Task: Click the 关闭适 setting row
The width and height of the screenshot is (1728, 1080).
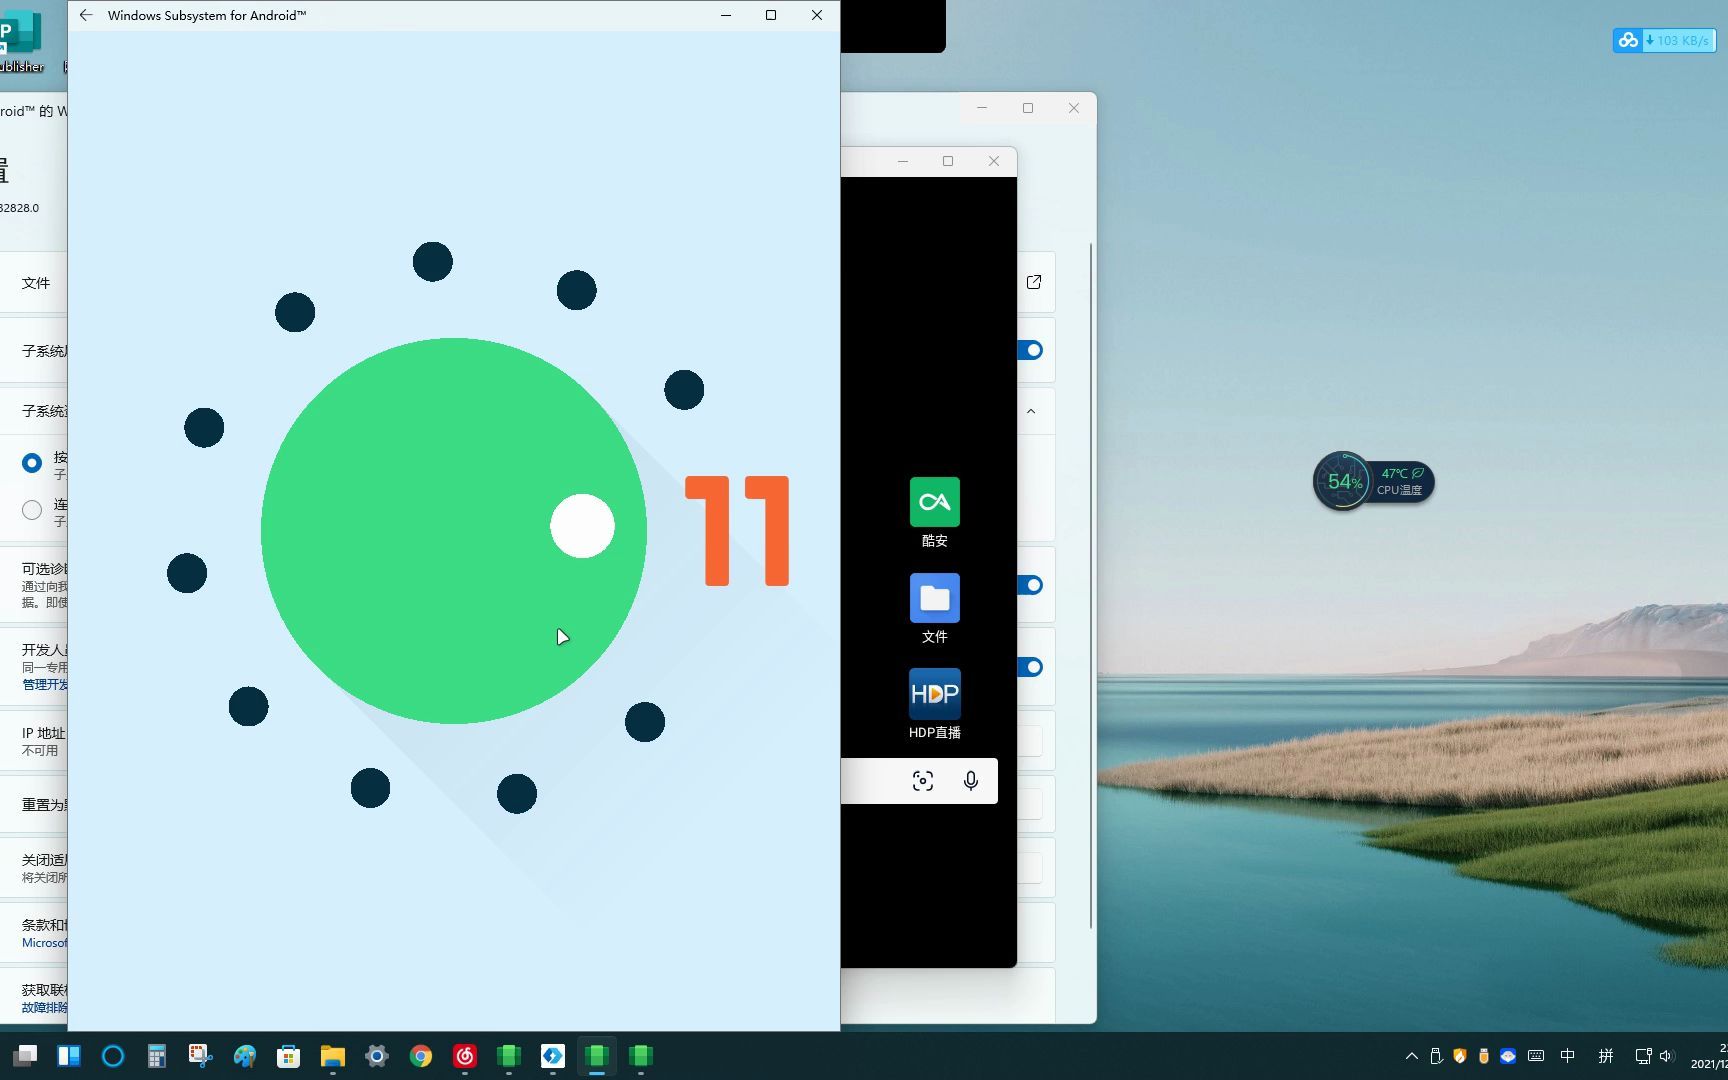Action: click(x=34, y=868)
